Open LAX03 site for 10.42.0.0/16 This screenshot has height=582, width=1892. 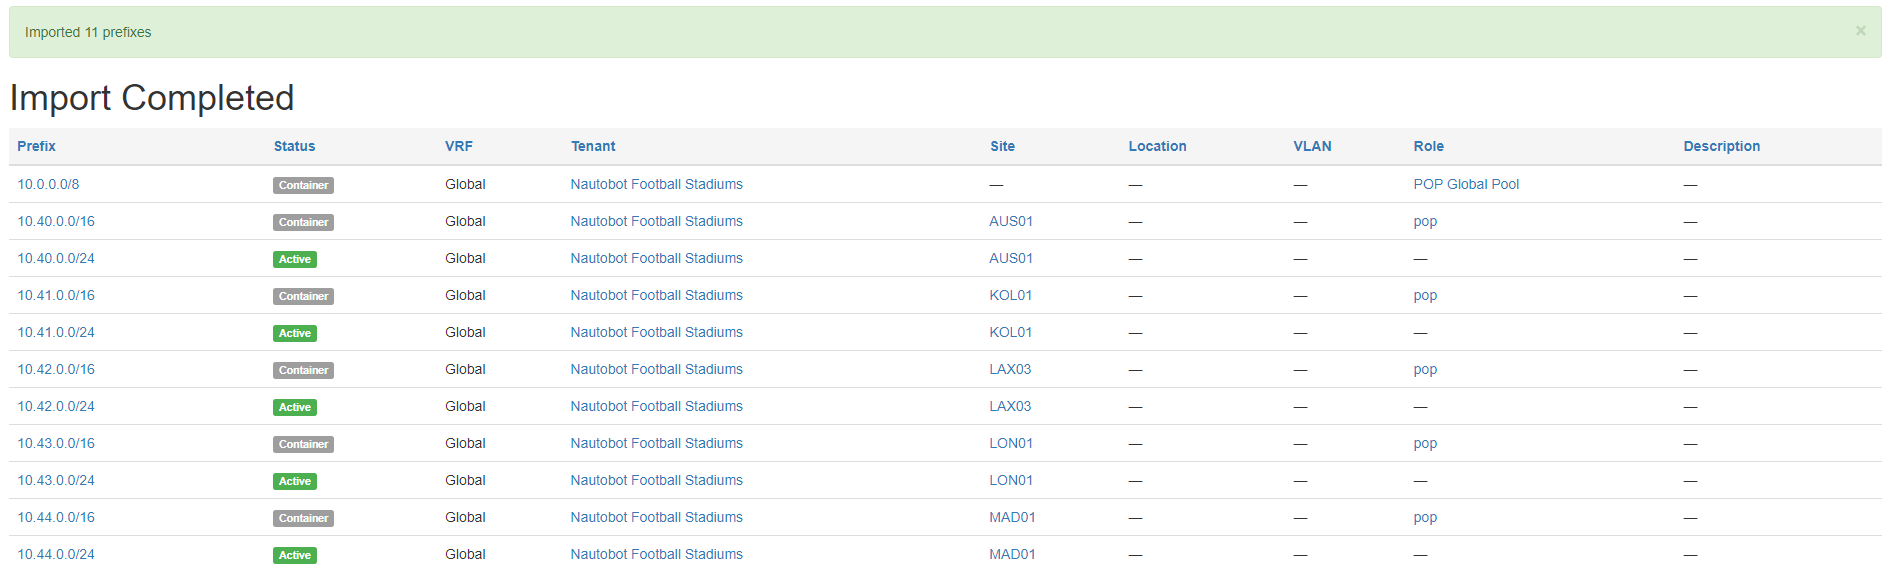pos(1010,369)
